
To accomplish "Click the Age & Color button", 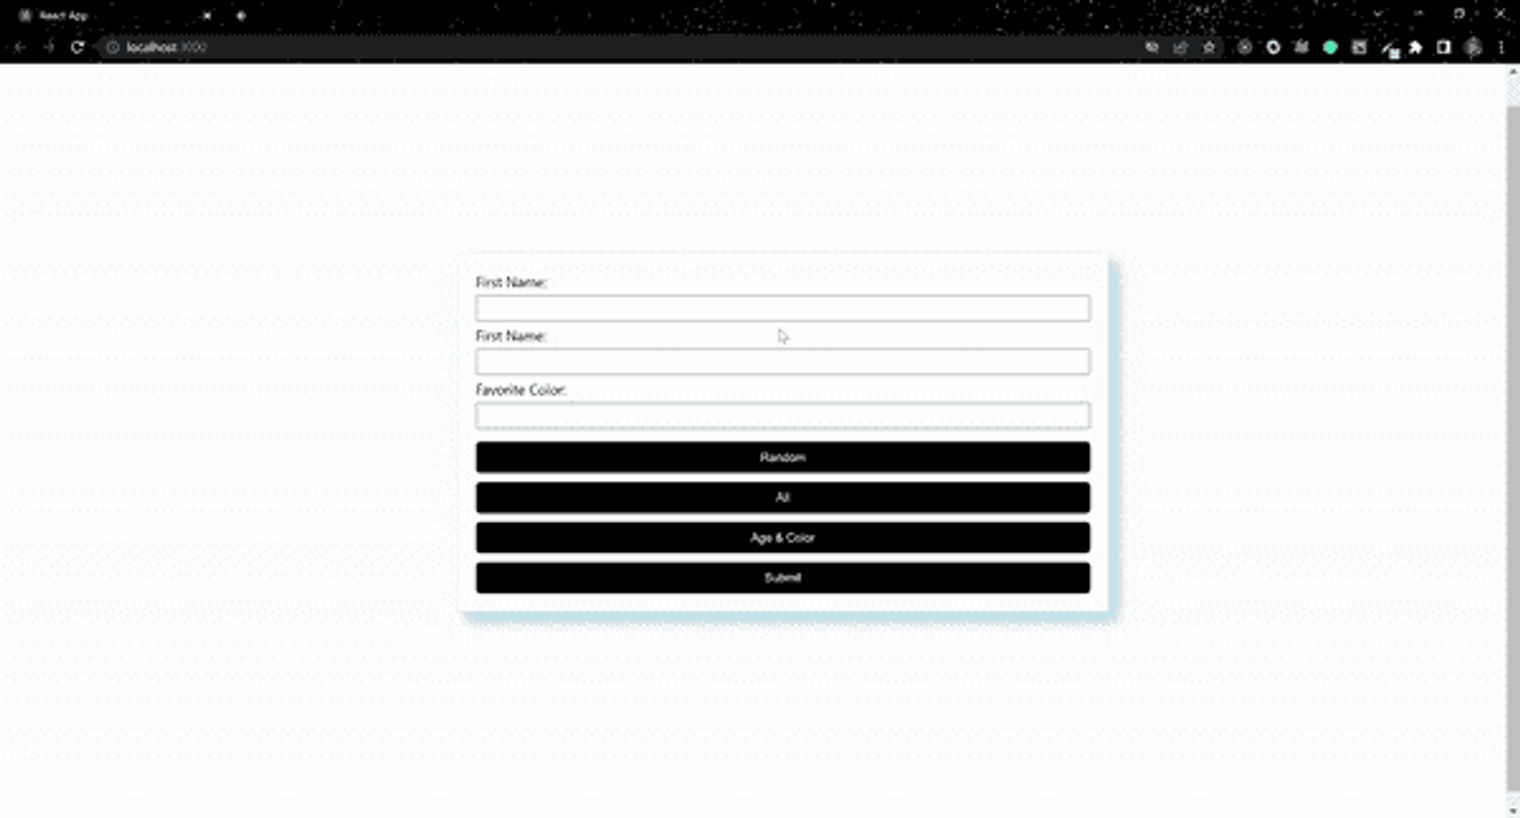I will coord(783,537).
